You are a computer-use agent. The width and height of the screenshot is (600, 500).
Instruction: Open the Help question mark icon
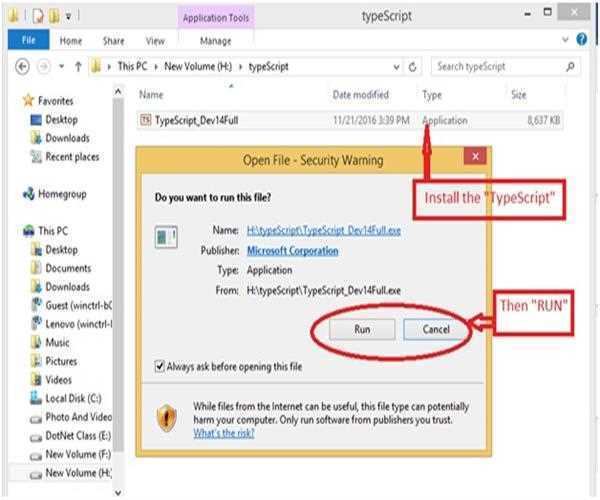coord(582,40)
